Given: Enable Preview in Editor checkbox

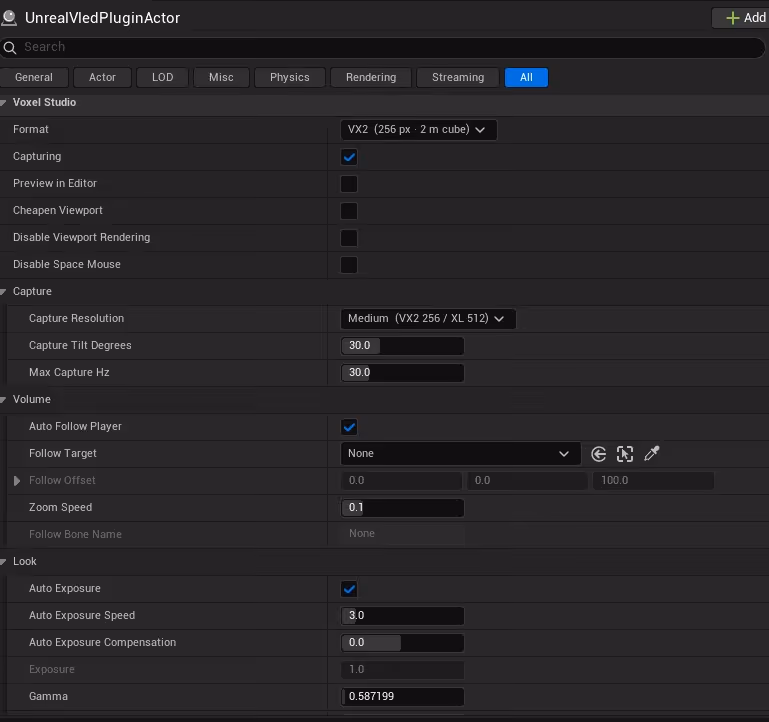Looking at the screenshot, I should coord(349,184).
